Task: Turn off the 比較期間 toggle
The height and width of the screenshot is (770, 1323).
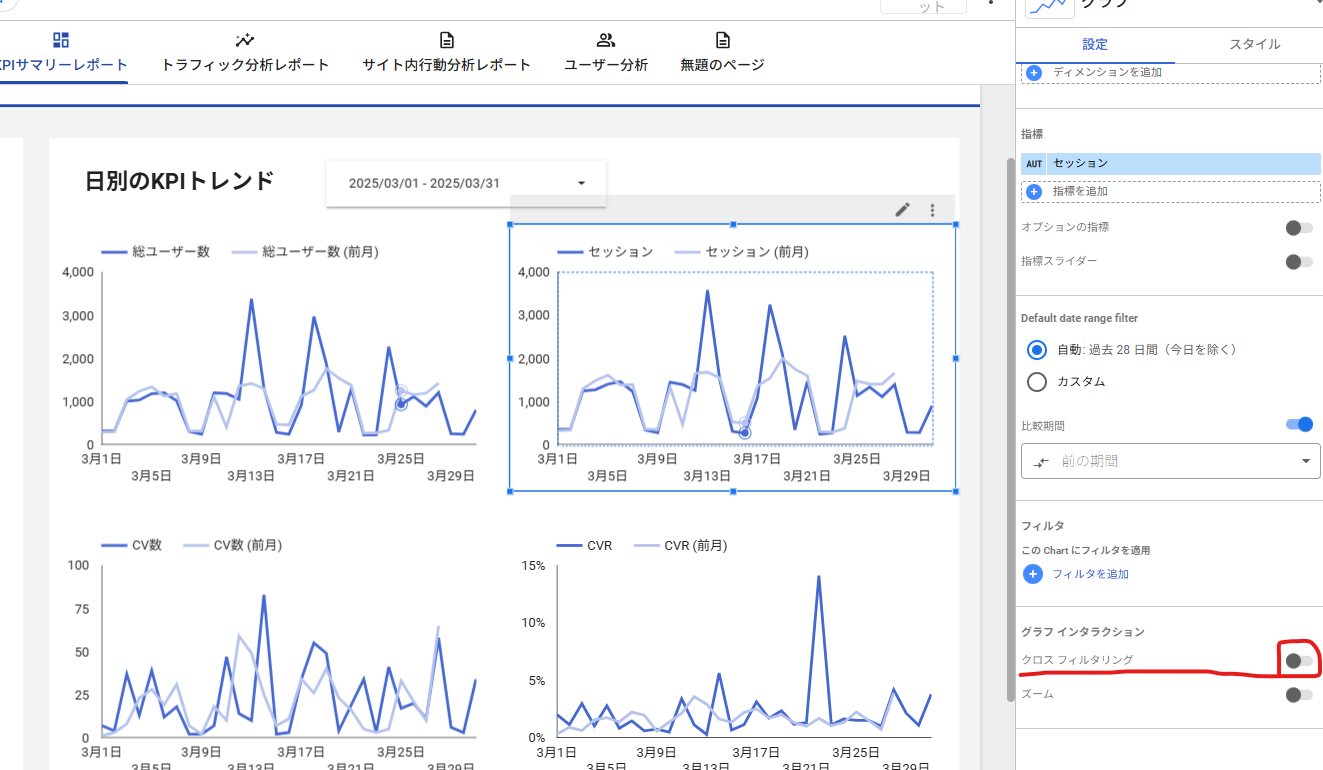Action: (x=1299, y=425)
